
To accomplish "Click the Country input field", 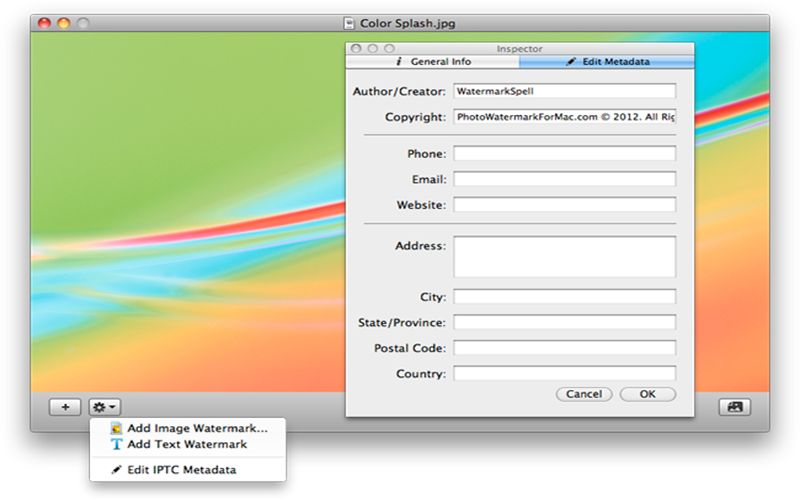I will (565, 373).
